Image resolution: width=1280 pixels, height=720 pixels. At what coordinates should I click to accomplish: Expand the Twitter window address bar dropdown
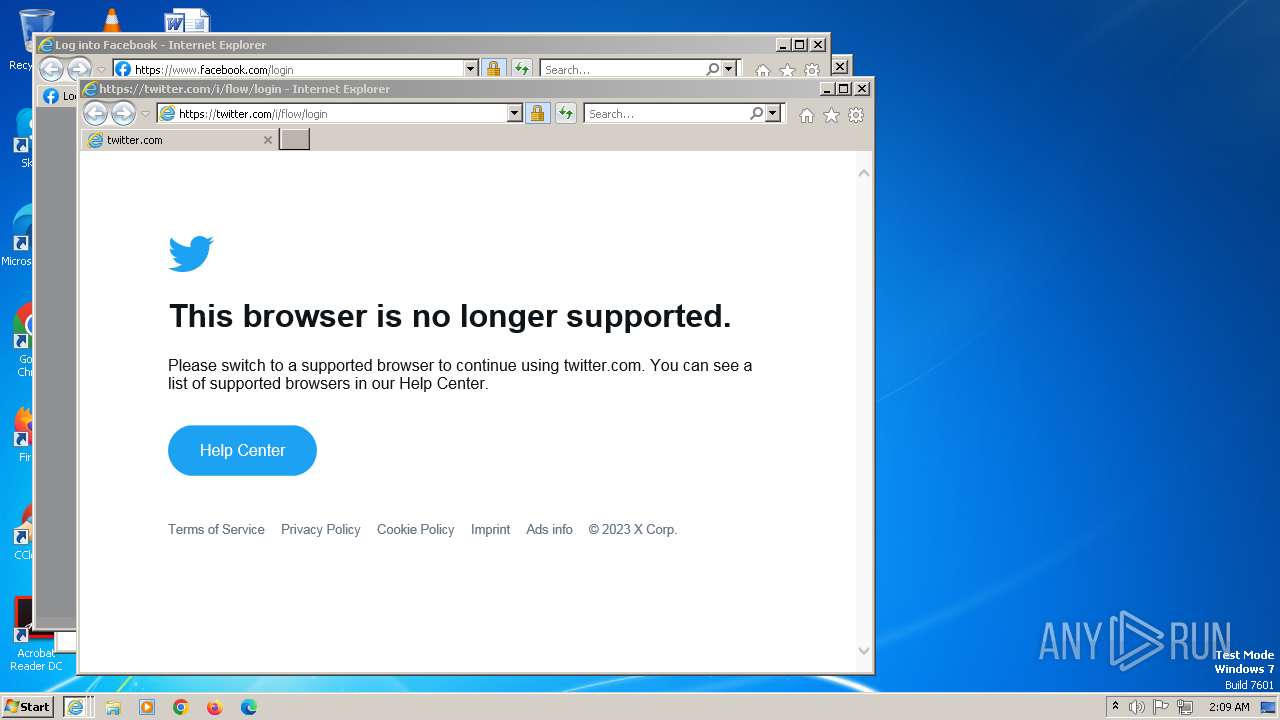click(515, 114)
